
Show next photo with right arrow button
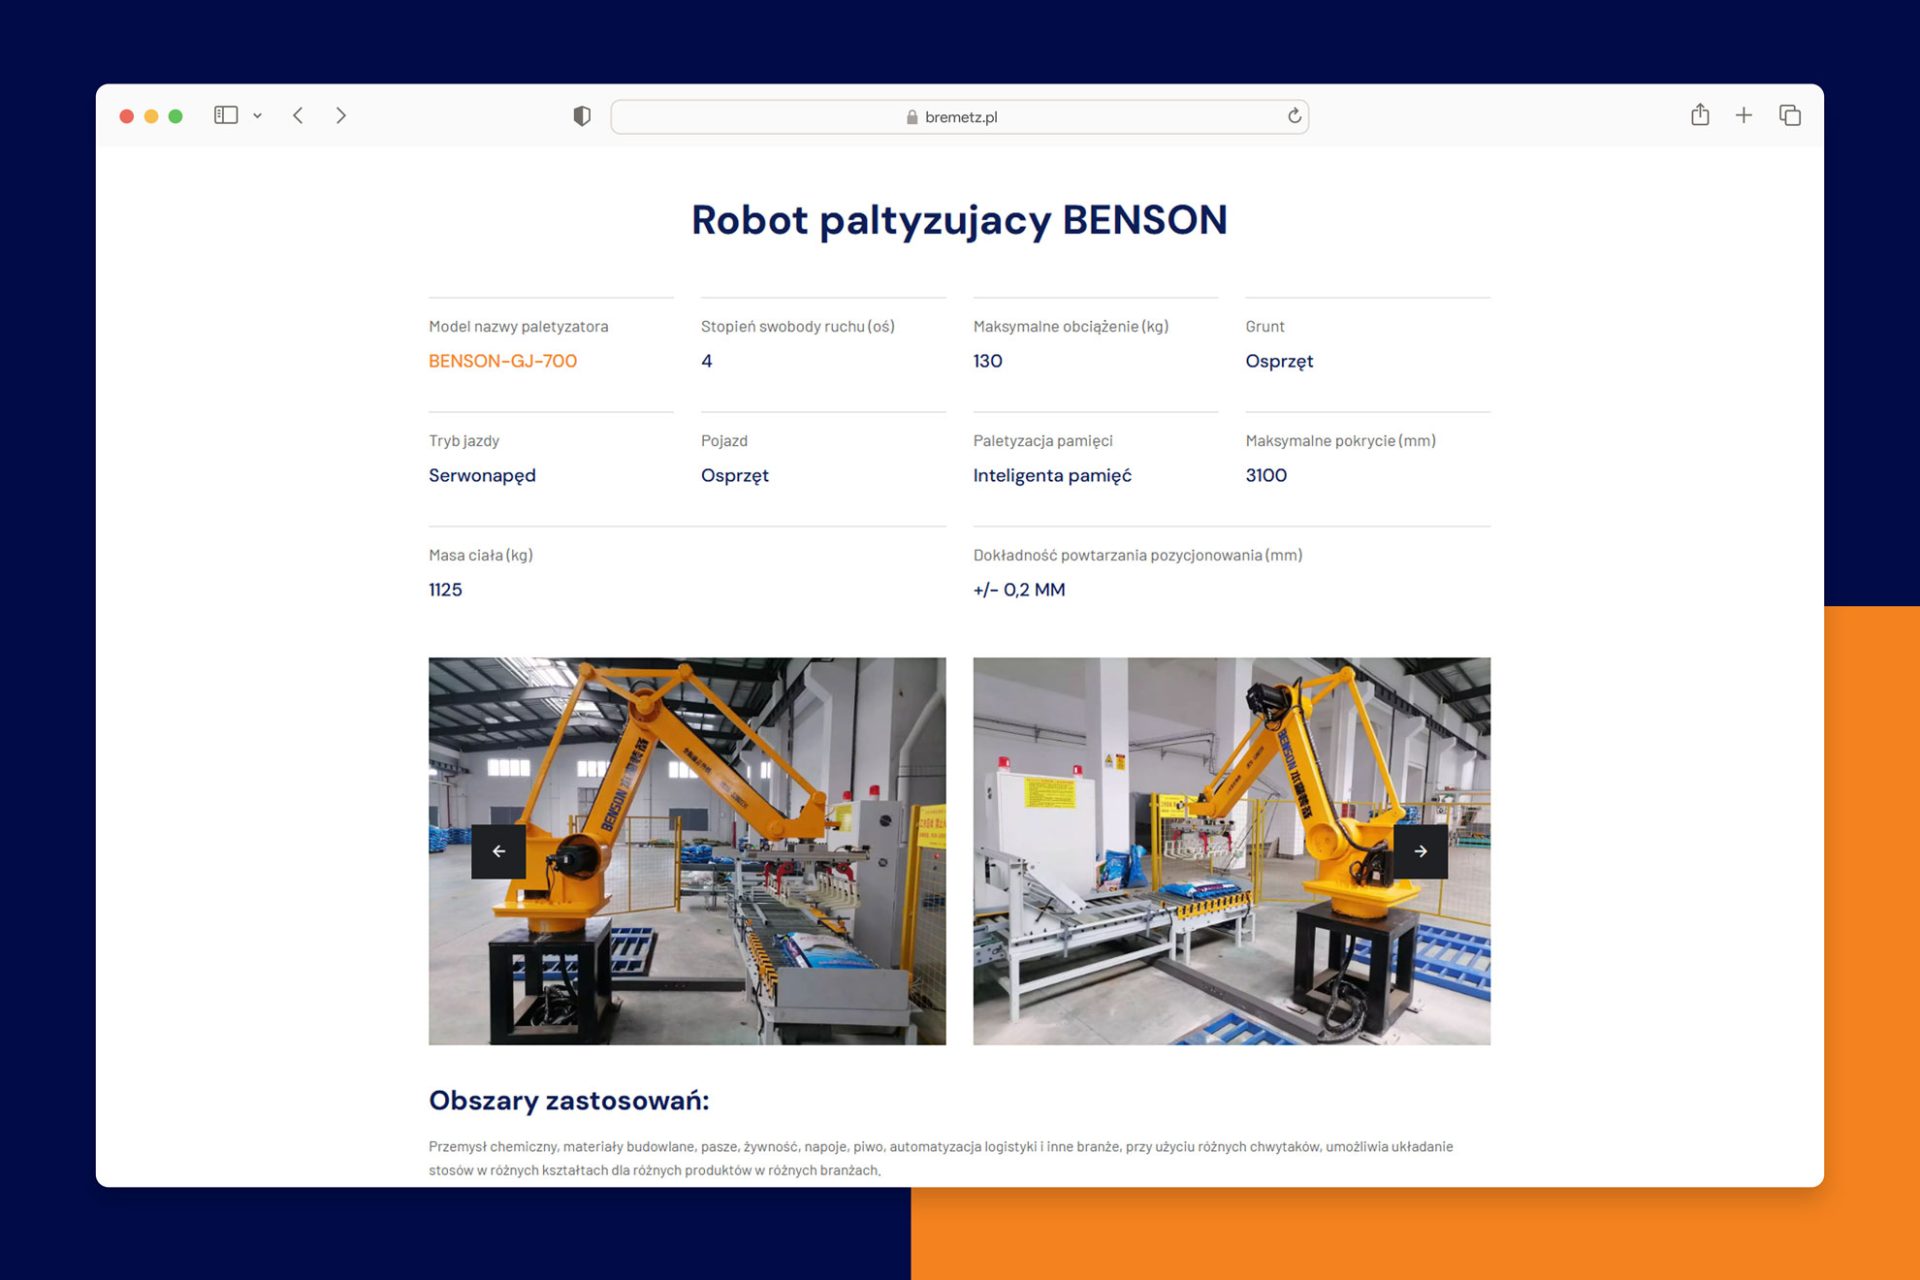(x=1421, y=851)
